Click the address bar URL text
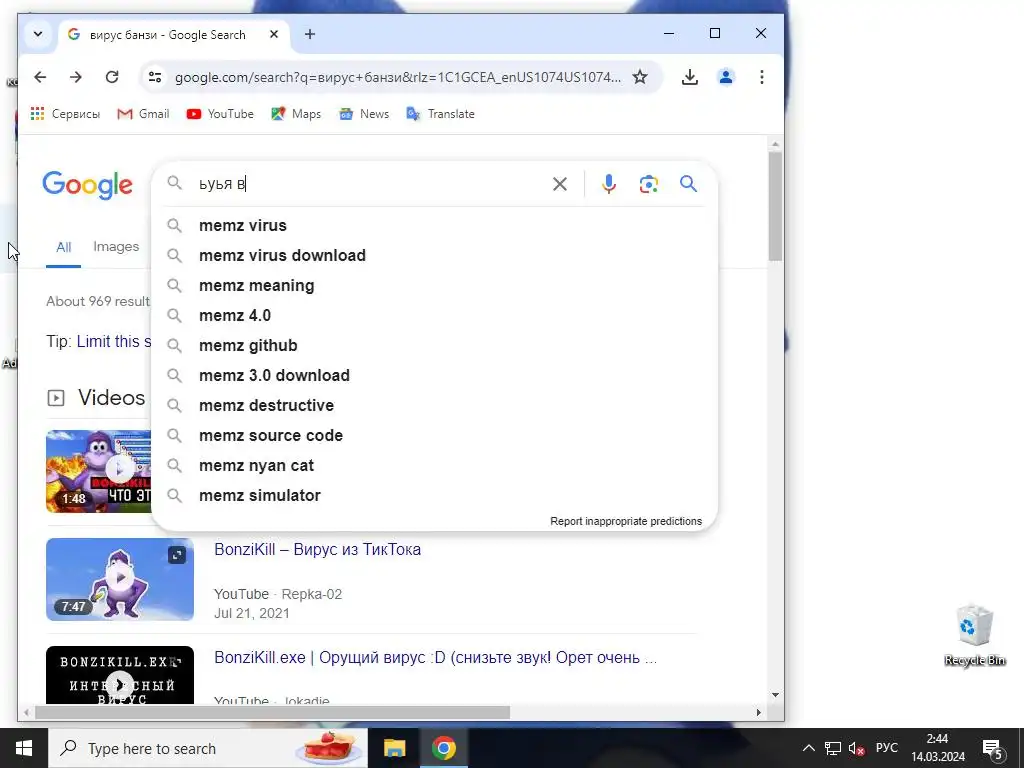The height and width of the screenshot is (768, 1024). pos(398,77)
